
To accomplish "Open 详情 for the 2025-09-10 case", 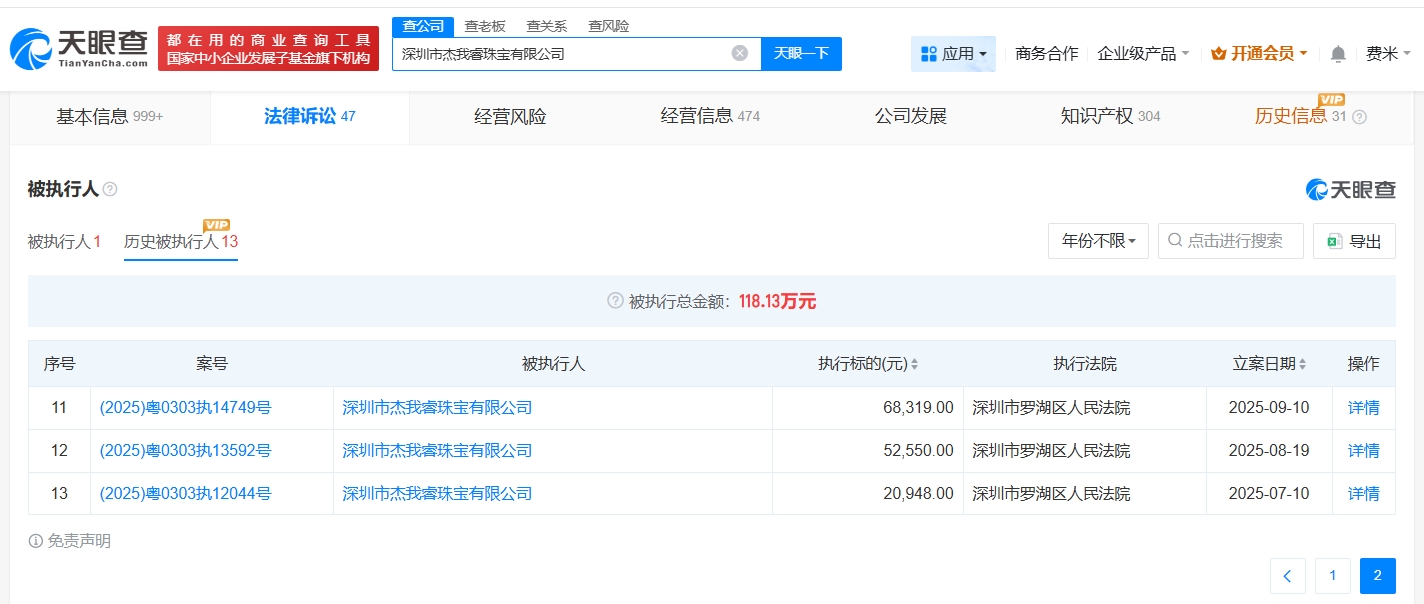I will pos(1364,408).
